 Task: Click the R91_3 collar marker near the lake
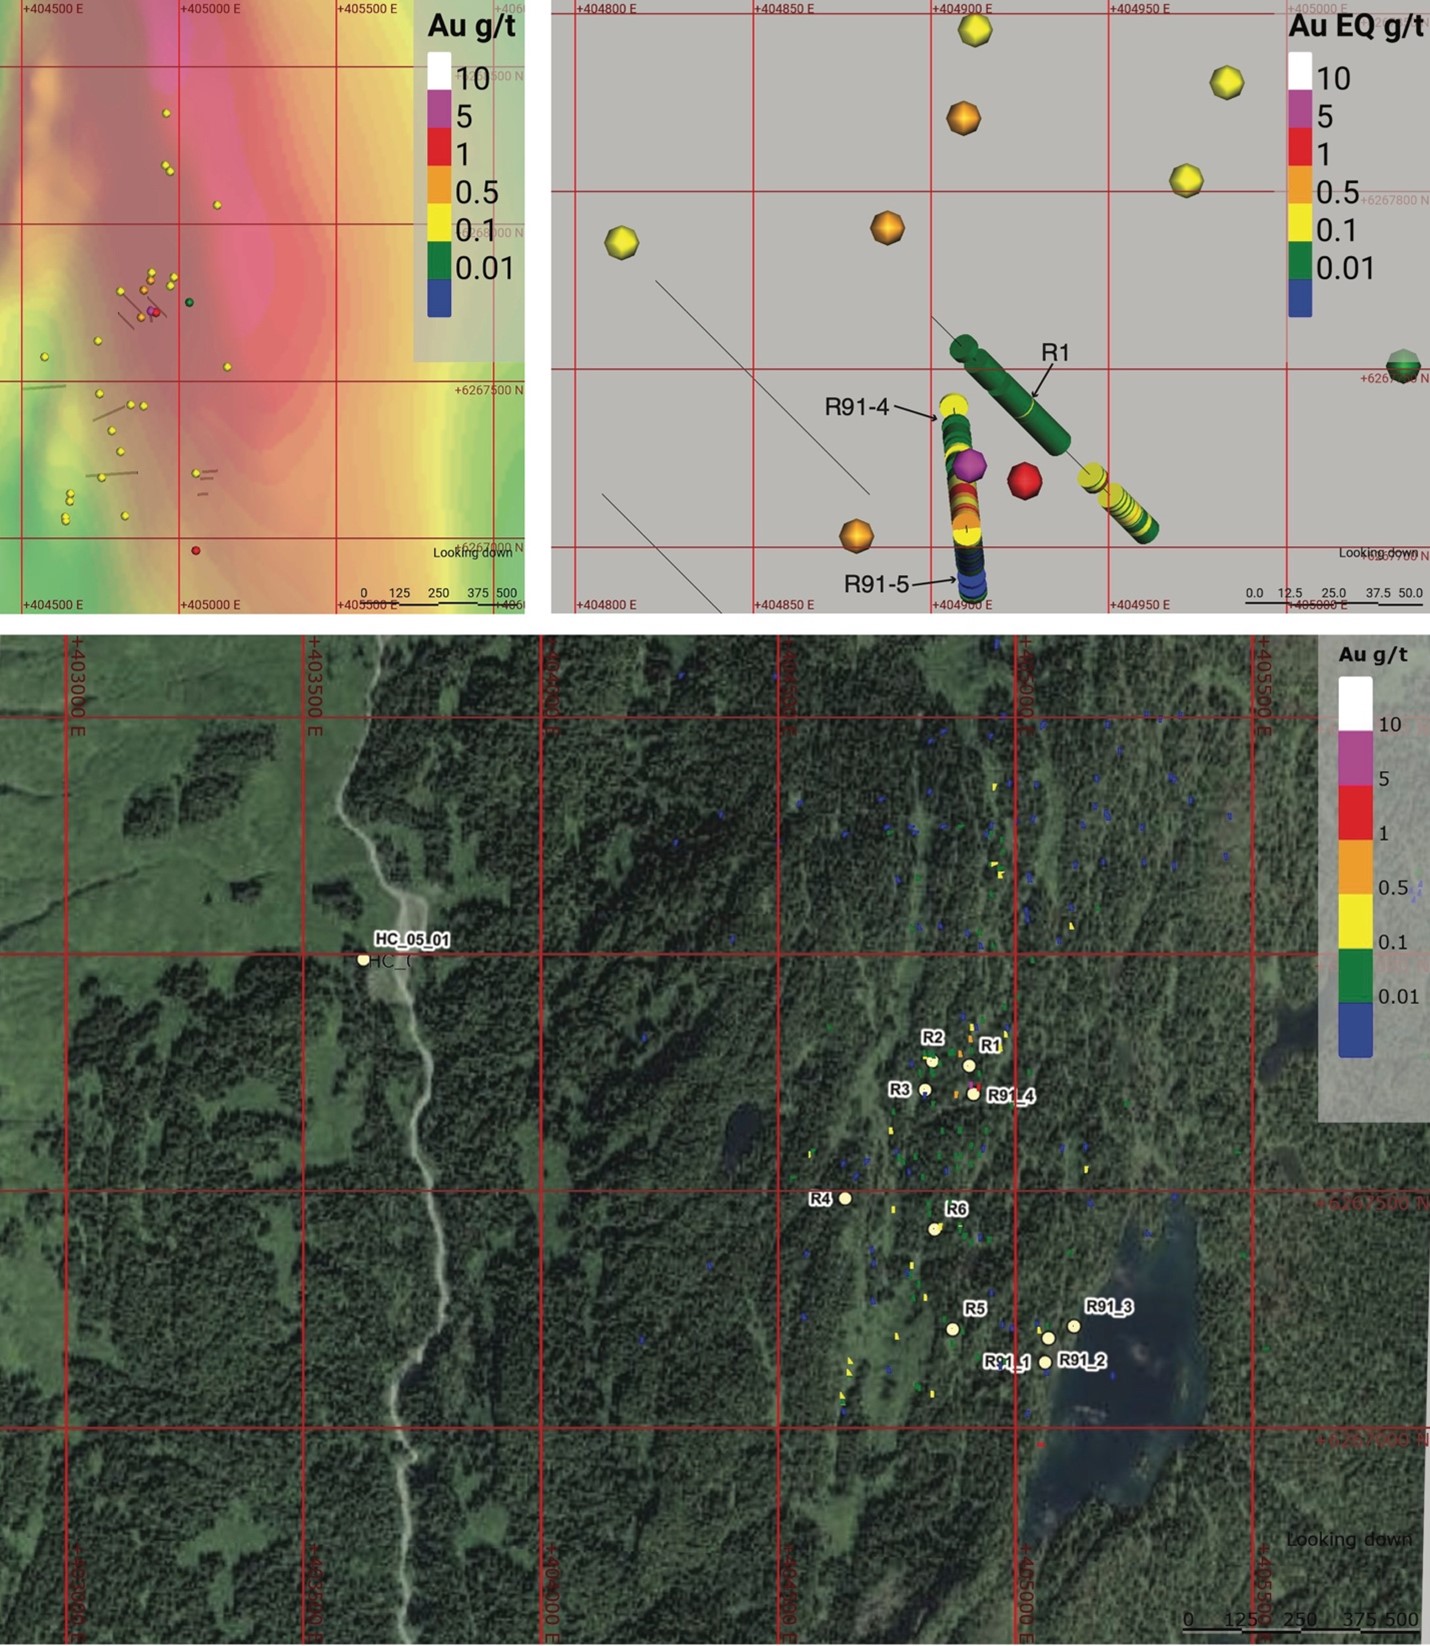pyautogui.click(x=1073, y=1326)
